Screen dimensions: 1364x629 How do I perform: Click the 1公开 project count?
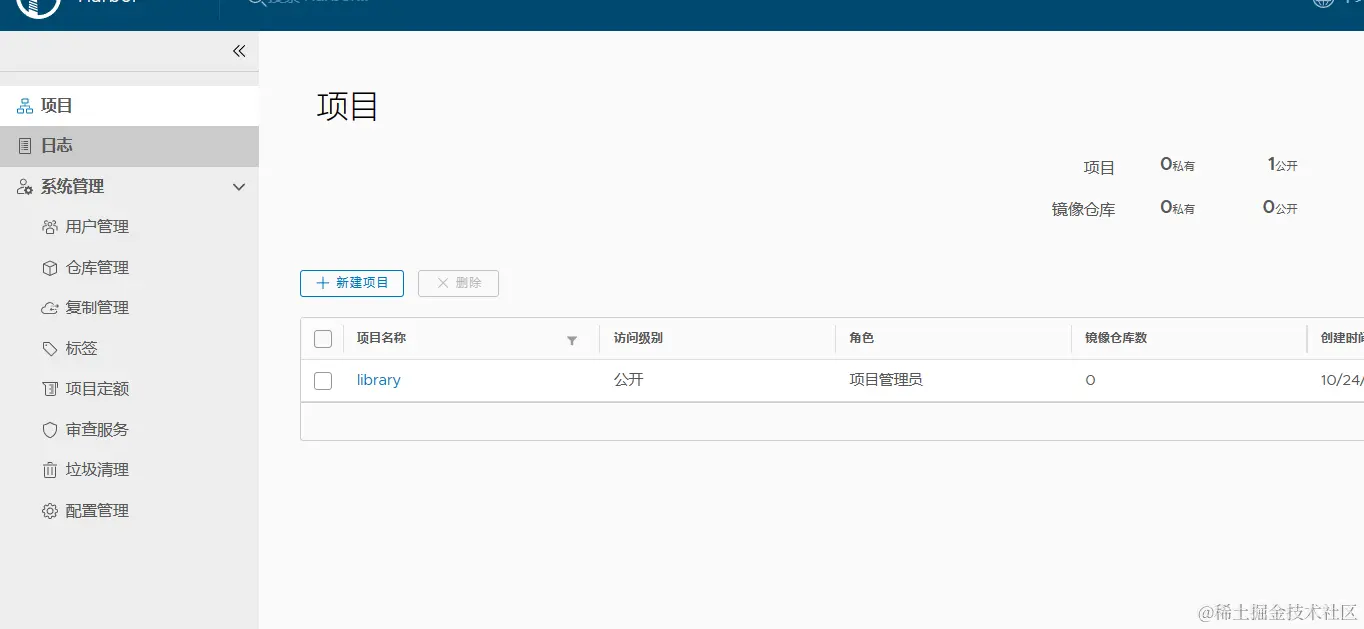[1283, 165]
